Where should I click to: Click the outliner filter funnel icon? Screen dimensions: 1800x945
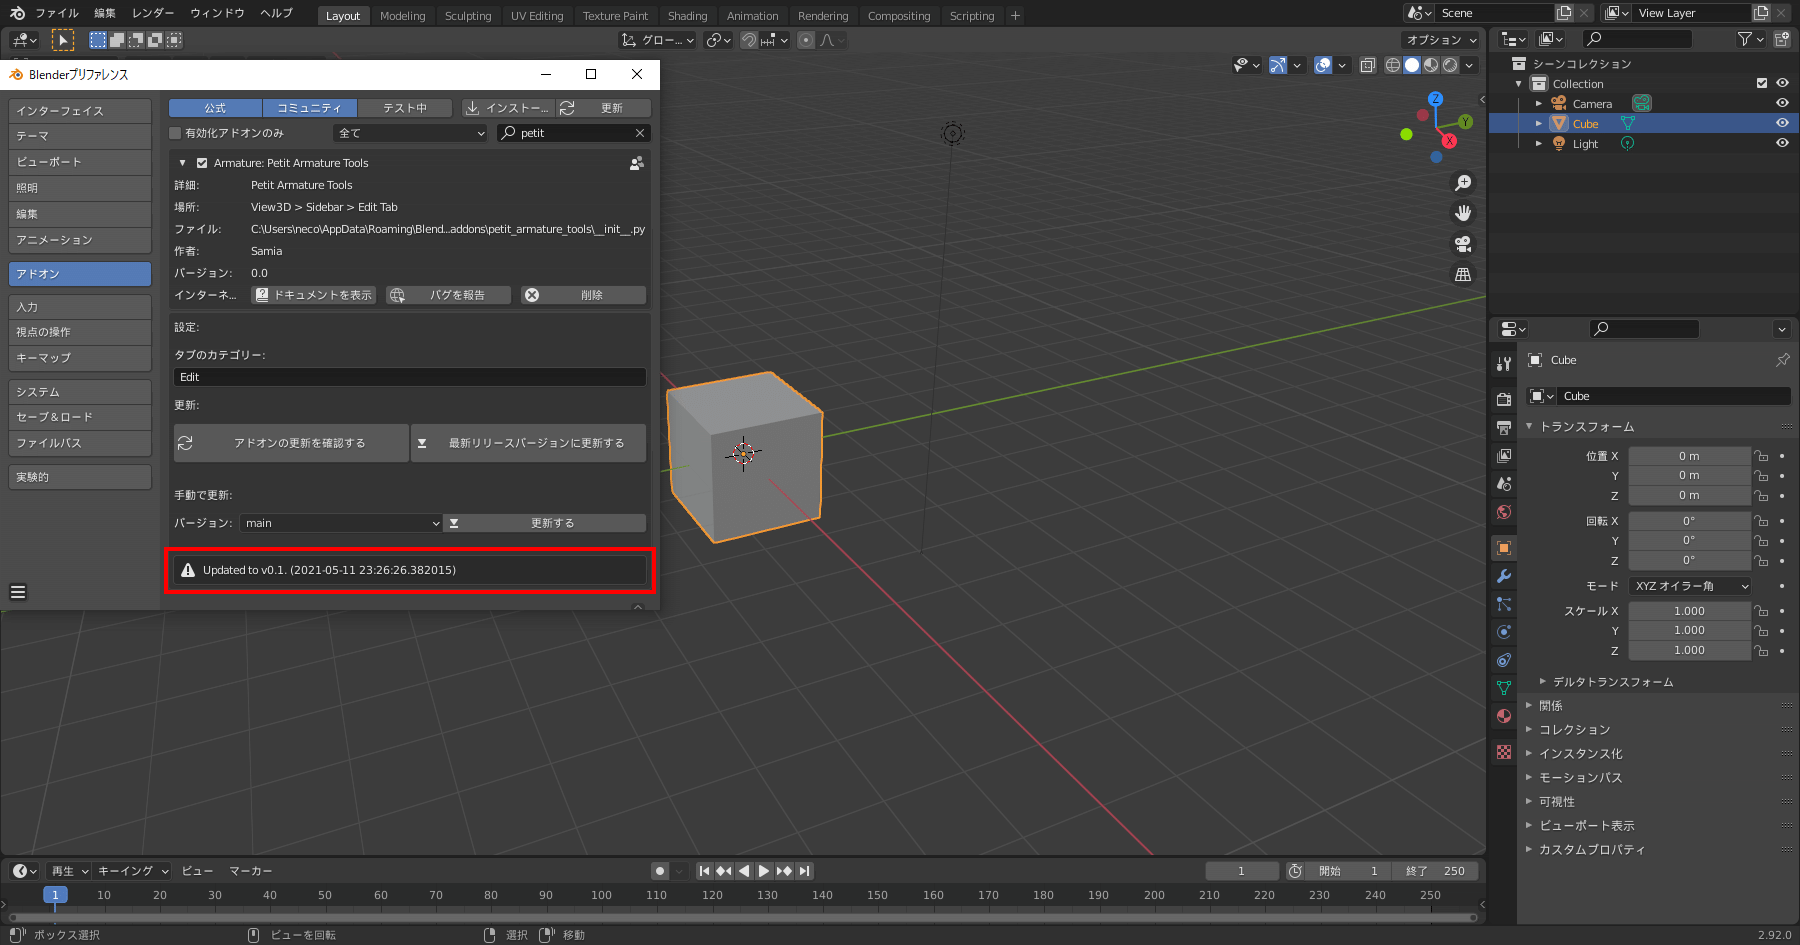point(1745,39)
